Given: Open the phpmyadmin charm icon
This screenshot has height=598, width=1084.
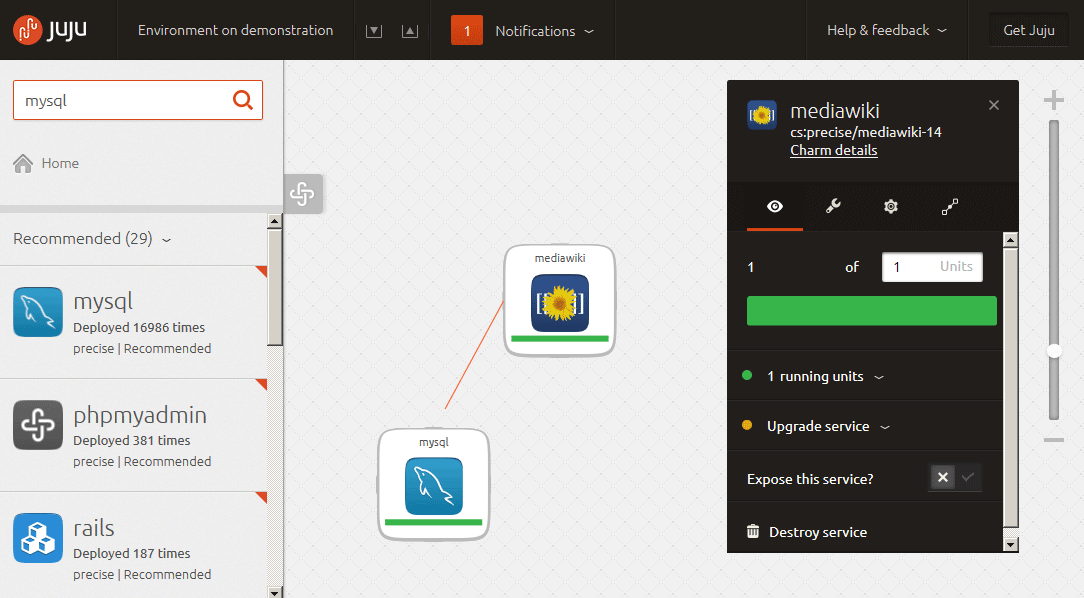Looking at the screenshot, I should click(x=38, y=425).
